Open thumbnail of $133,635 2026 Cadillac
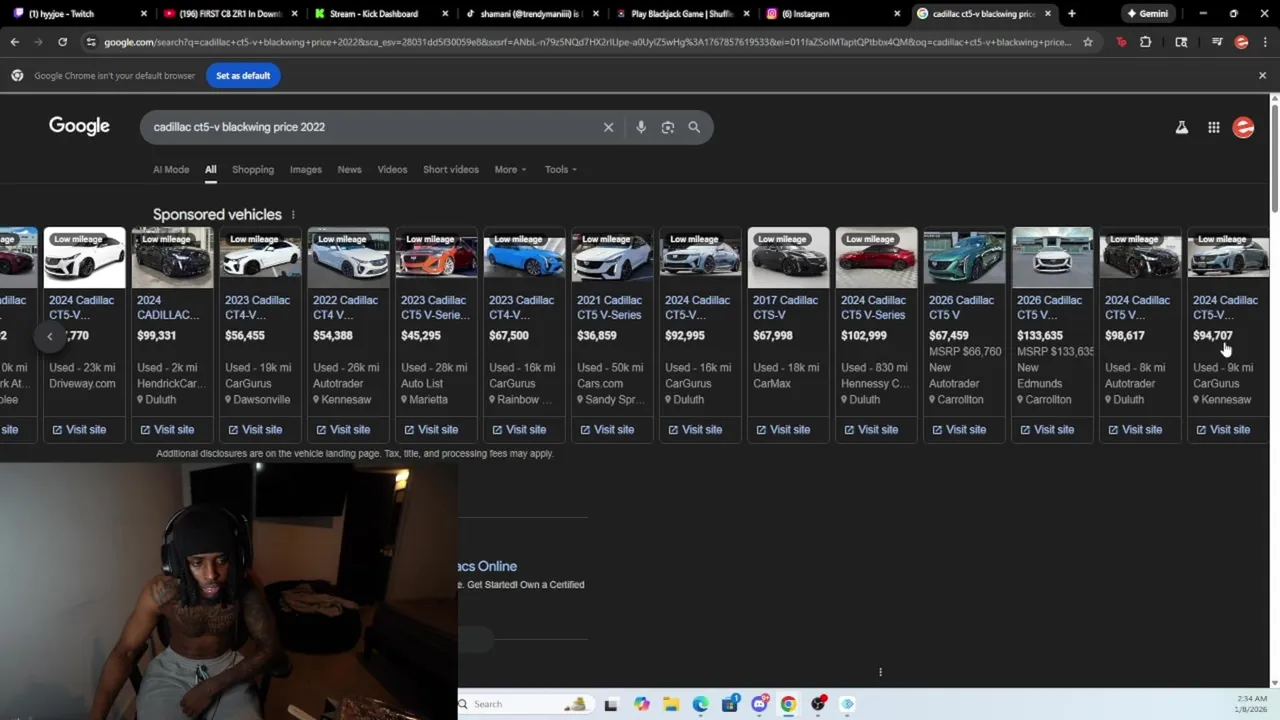This screenshot has width=1280, height=720. [x=1052, y=257]
